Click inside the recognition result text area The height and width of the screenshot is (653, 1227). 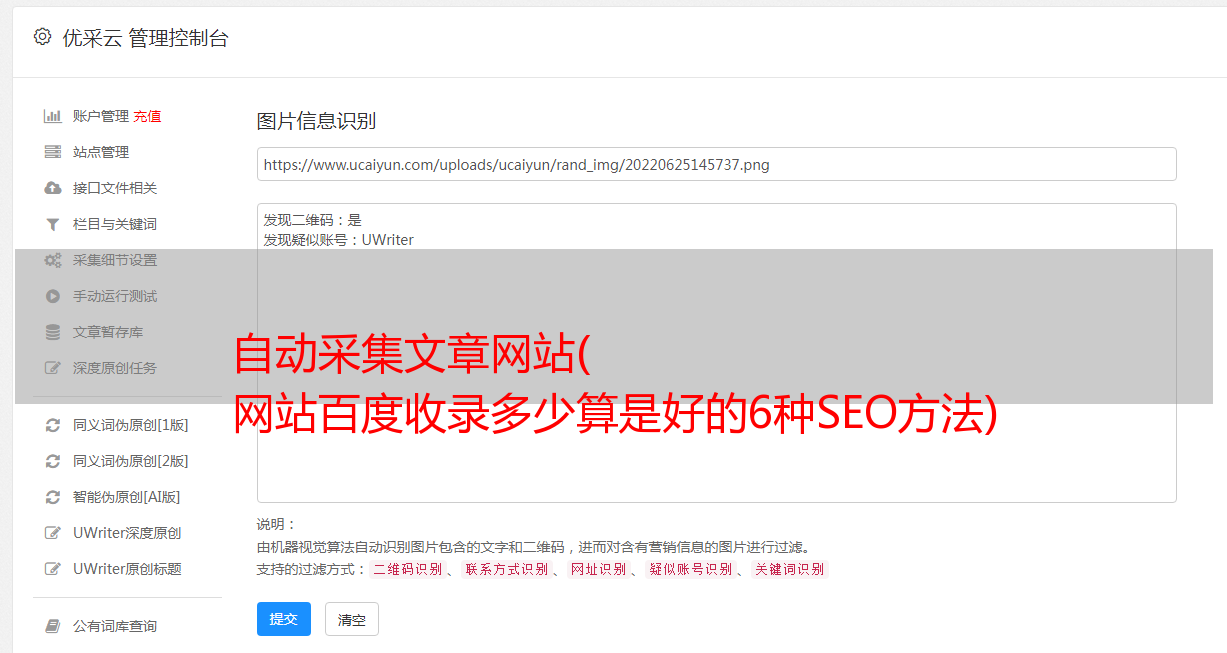[x=716, y=352]
